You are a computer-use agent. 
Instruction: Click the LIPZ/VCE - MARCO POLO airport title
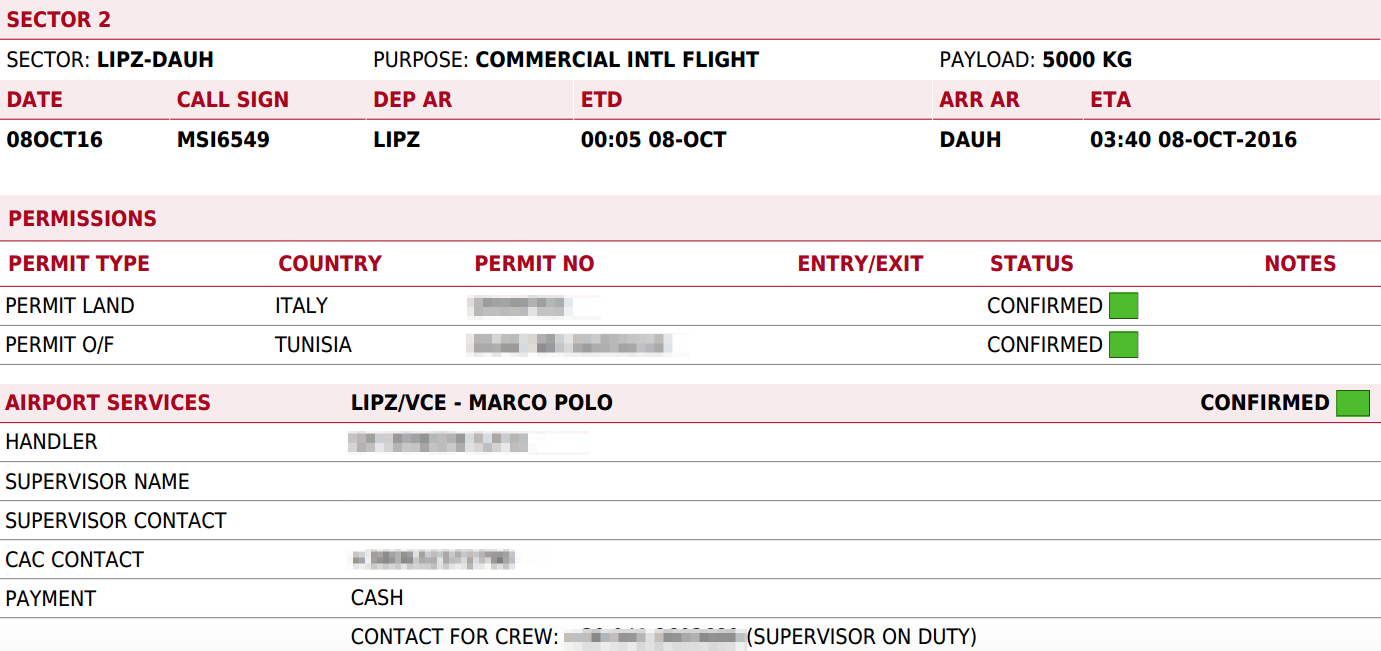click(481, 403)
